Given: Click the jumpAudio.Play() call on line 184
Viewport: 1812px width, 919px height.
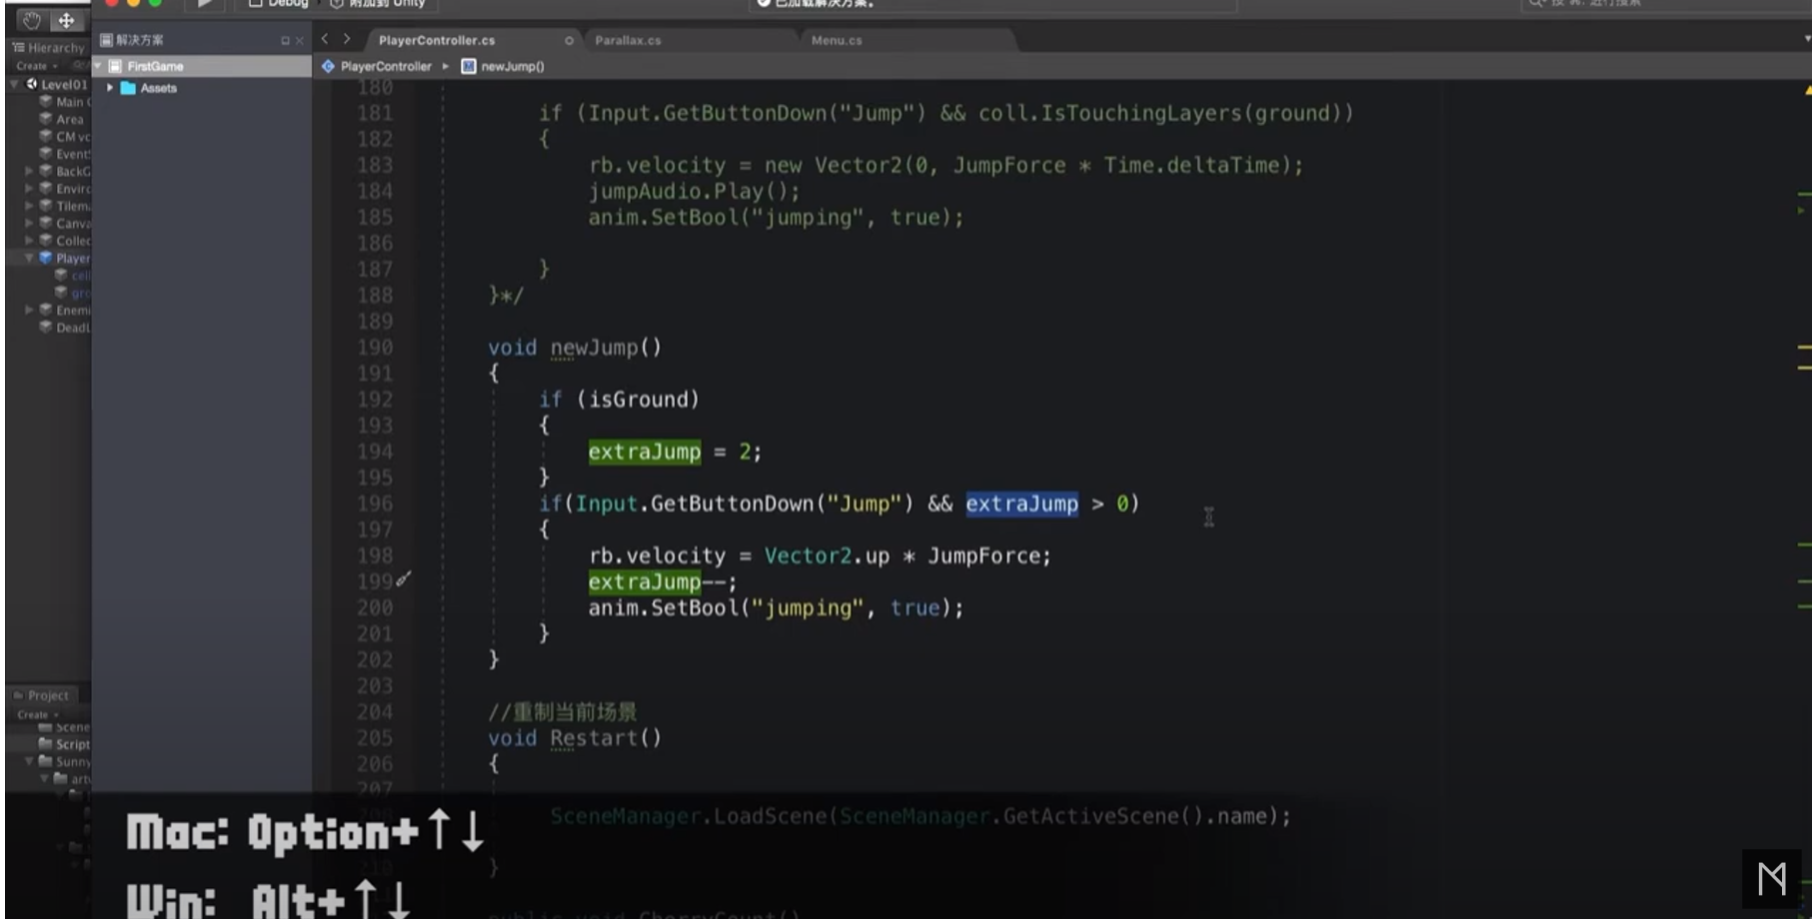Looking at the screenshot, I should 694,191.
